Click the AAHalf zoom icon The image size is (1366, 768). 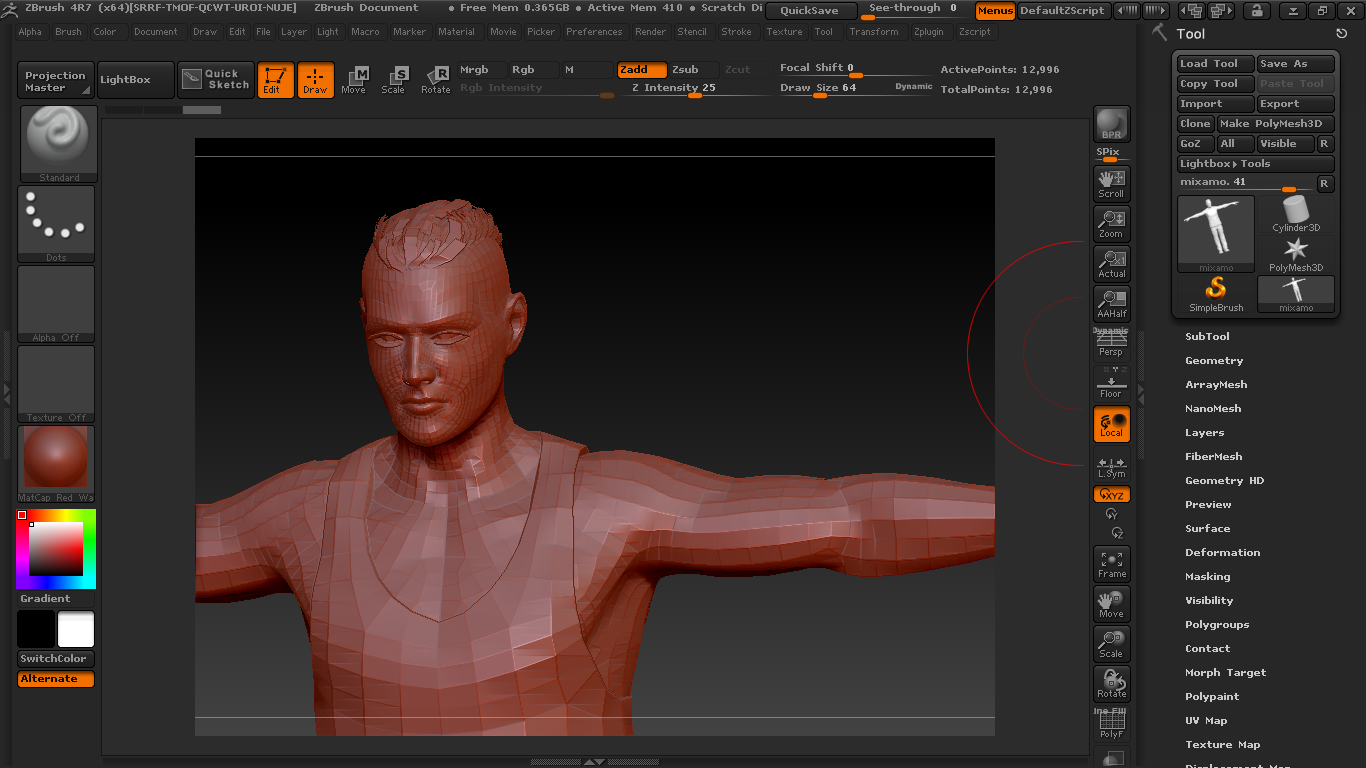tap(1111, 303)
